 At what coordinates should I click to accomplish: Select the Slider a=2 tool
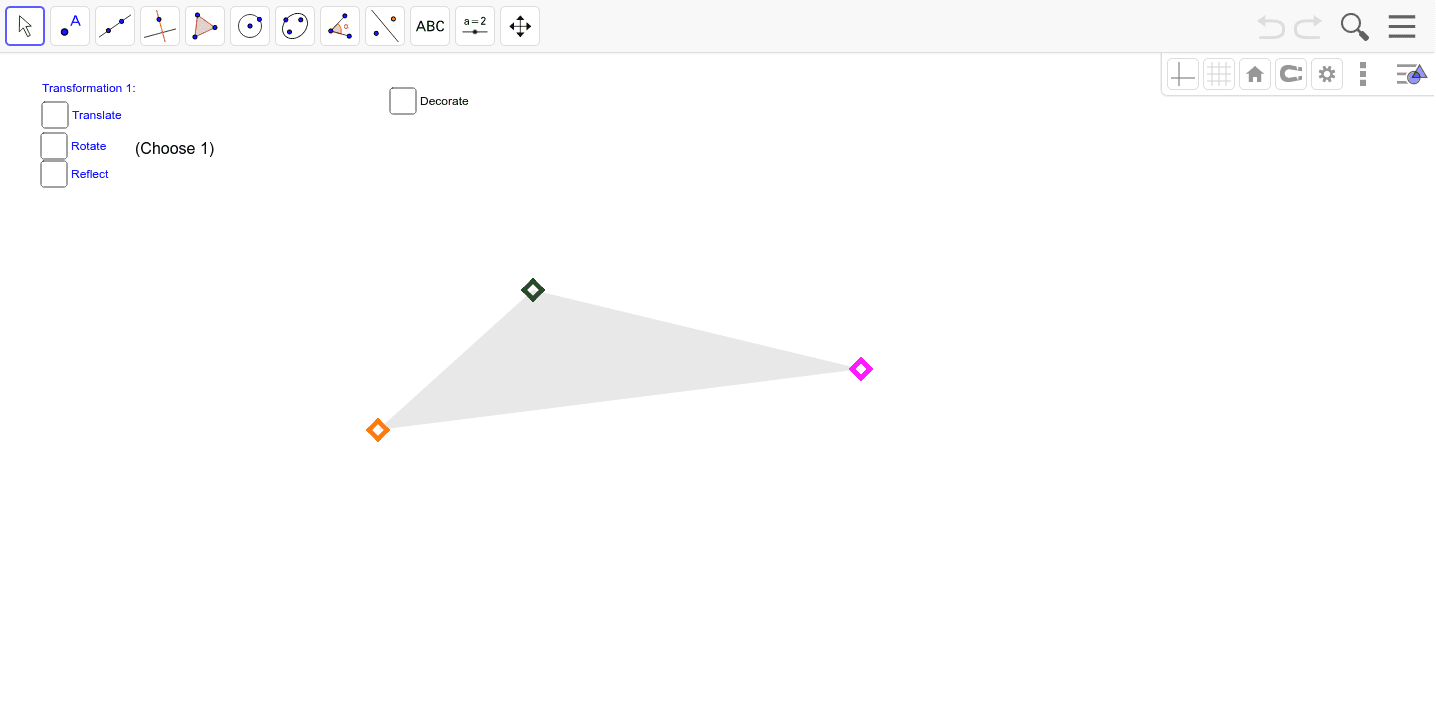click(475, 26)
